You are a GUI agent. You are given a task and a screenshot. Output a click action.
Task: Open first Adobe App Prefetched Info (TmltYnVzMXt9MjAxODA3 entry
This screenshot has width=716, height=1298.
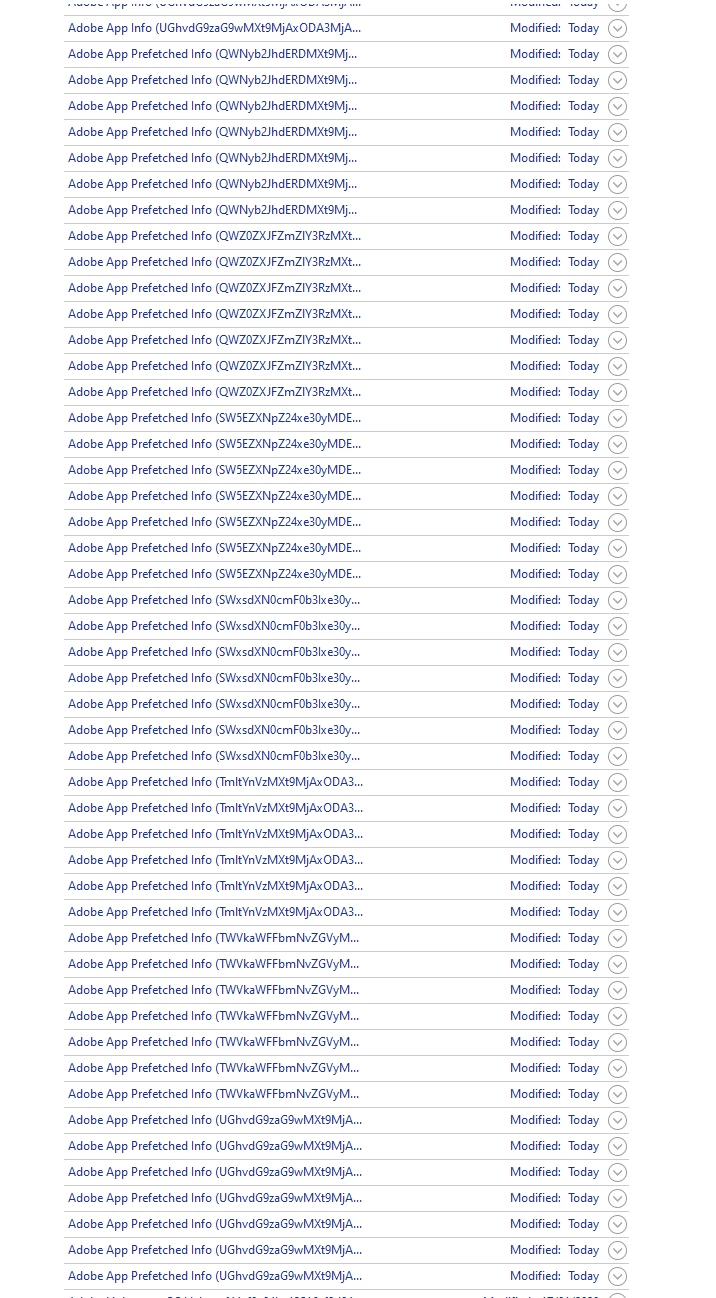pos(216,782)
